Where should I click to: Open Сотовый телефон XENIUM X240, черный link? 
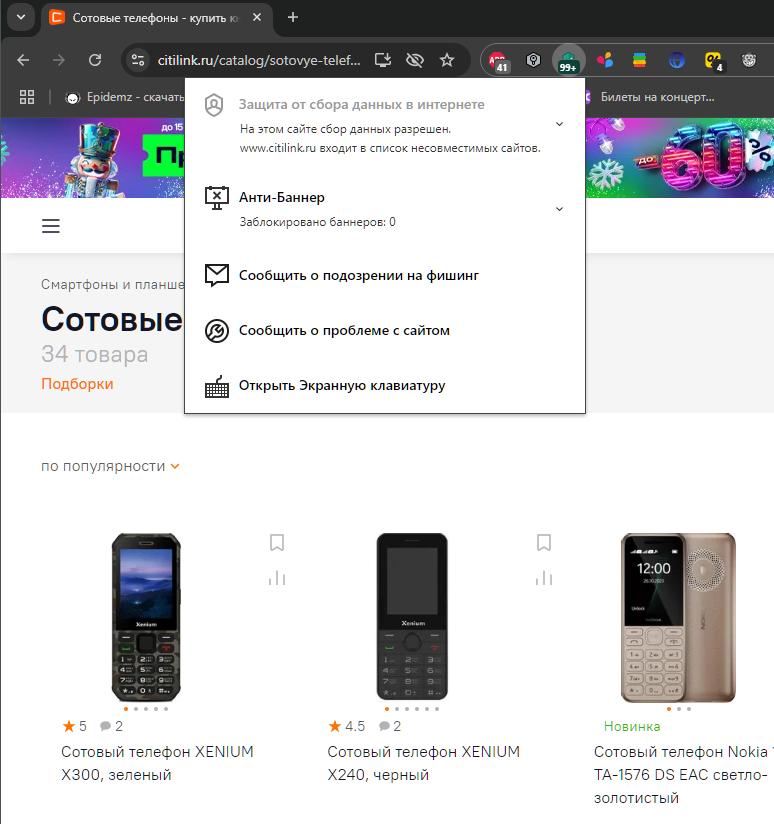(x=424, y=764)
